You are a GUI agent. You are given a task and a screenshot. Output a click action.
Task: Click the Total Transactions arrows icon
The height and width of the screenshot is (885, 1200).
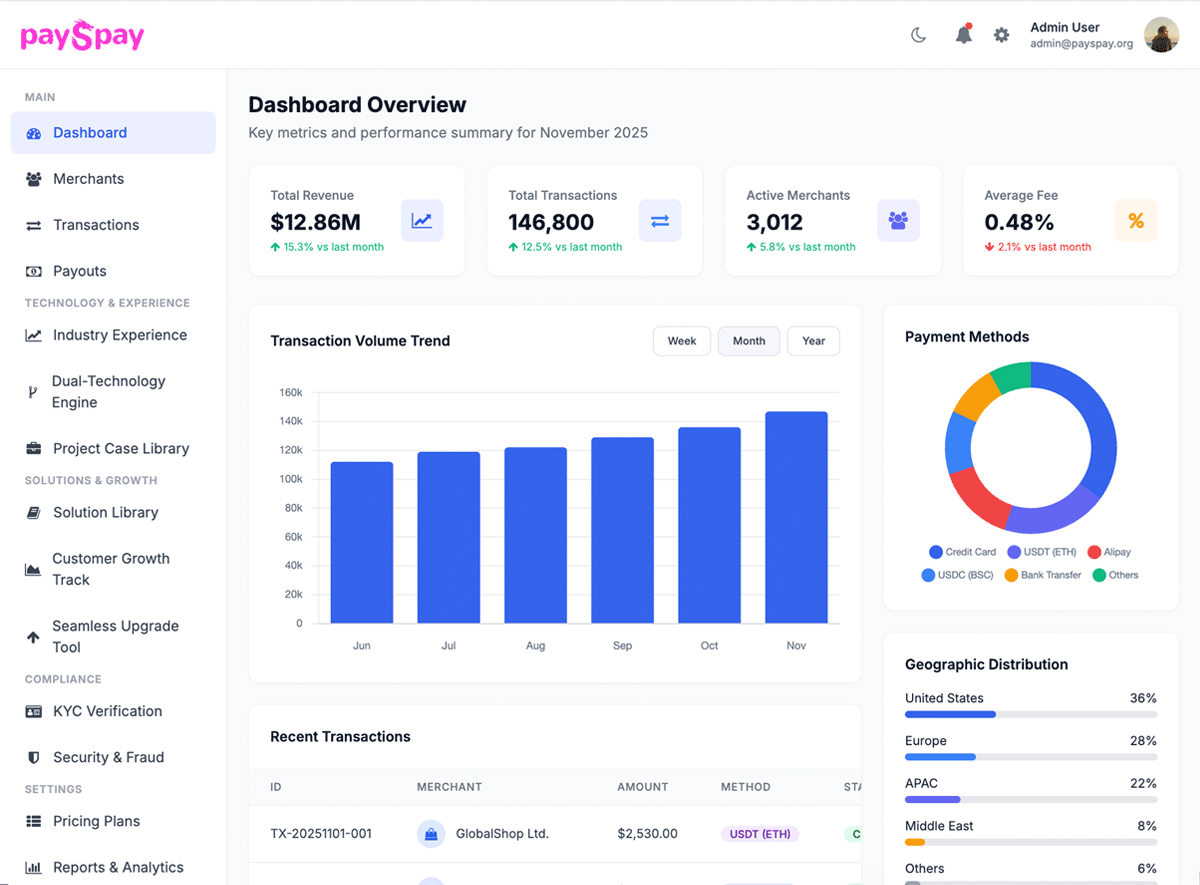tap(660, 221)
